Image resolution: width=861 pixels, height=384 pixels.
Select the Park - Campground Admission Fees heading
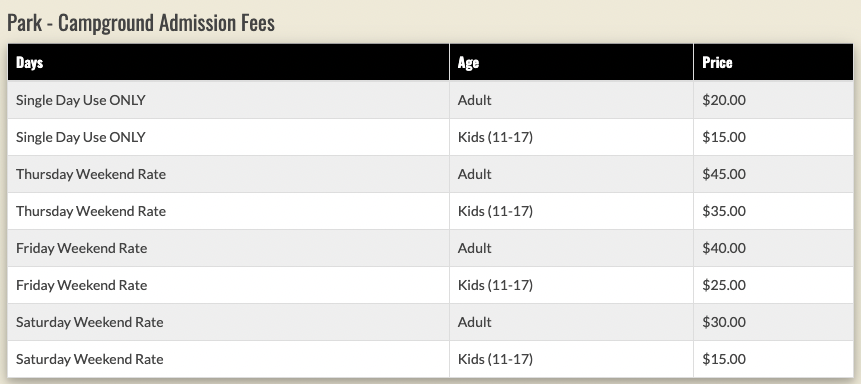tap(141, 23)
